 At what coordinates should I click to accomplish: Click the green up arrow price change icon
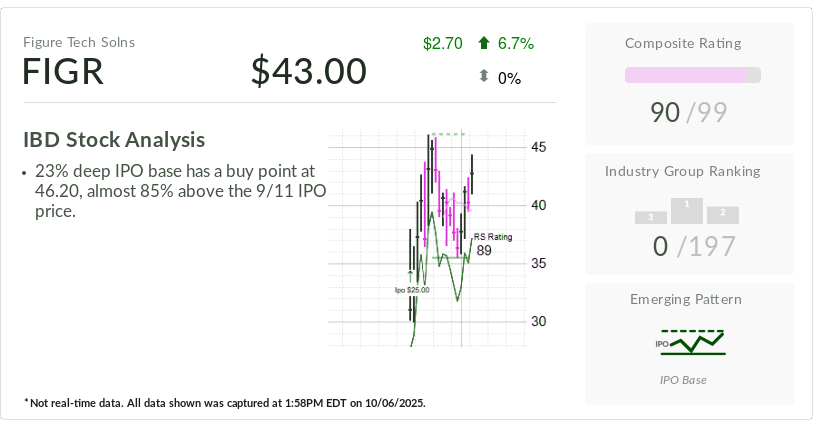[x=484, y=43]
